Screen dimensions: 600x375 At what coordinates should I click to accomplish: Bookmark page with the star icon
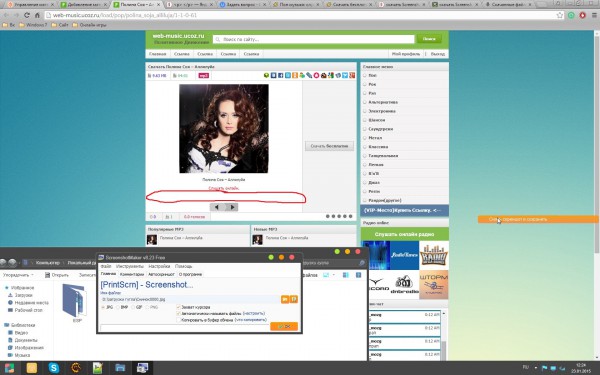(x=560, y=15)
